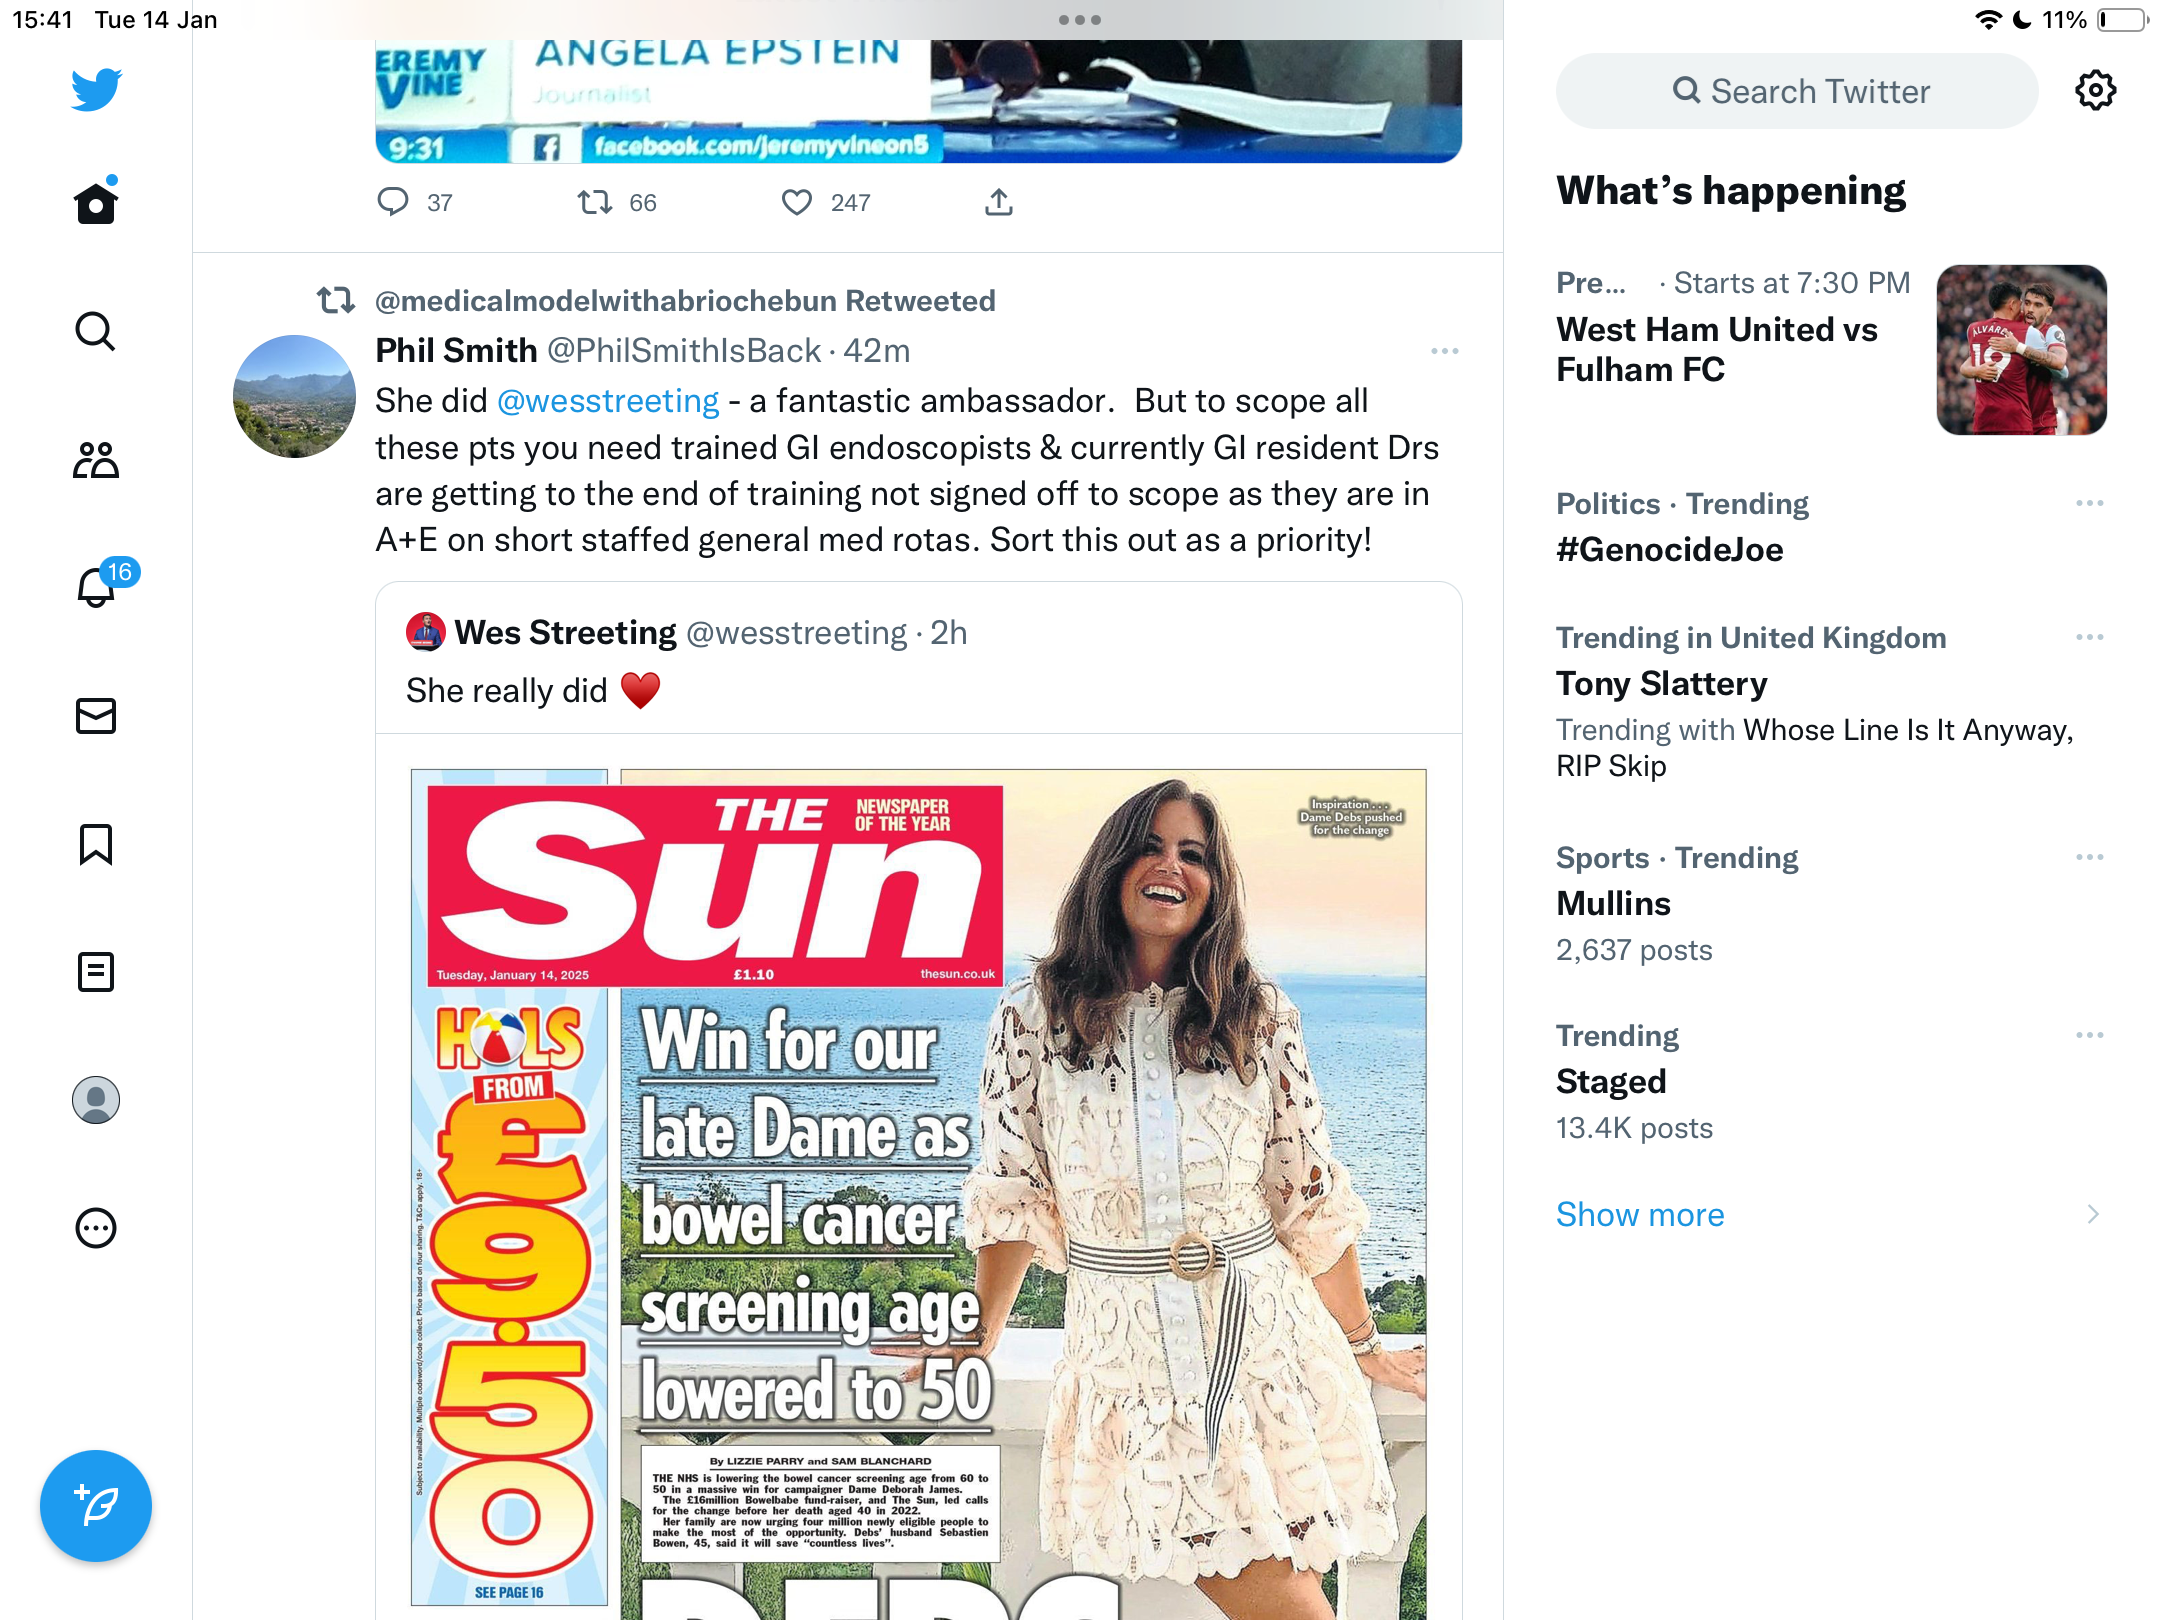The height and width of the screenshot is (1620, 2160).
Task: Open profile avatar in sidebar
Action: point(96,1100)
